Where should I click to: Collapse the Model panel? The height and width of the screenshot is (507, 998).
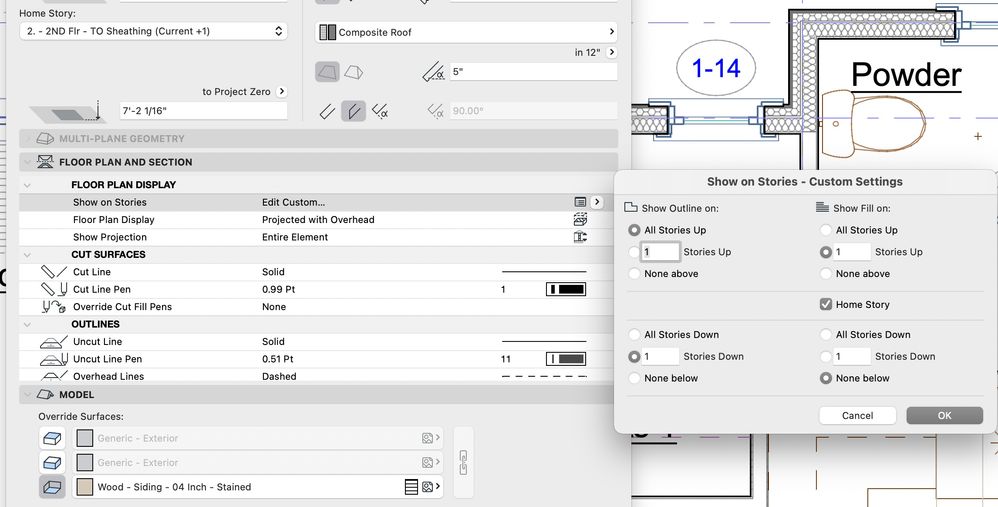click(x=27, y=394)
